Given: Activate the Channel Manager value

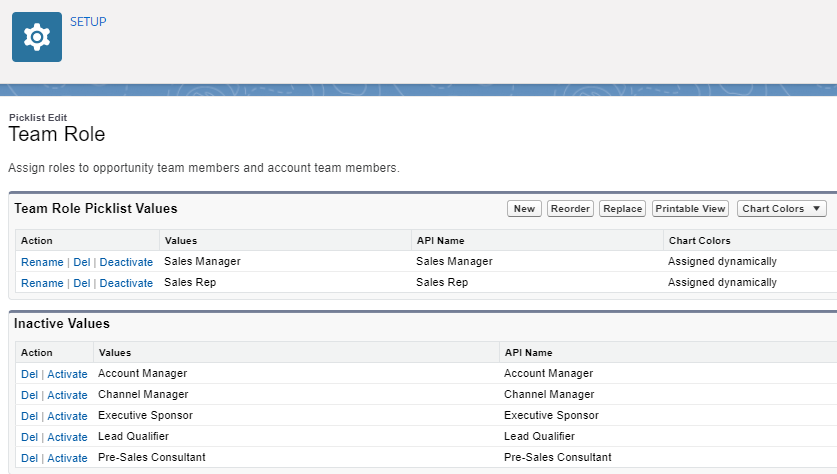Looking at the screenshot, I should [x=67, y=395].
